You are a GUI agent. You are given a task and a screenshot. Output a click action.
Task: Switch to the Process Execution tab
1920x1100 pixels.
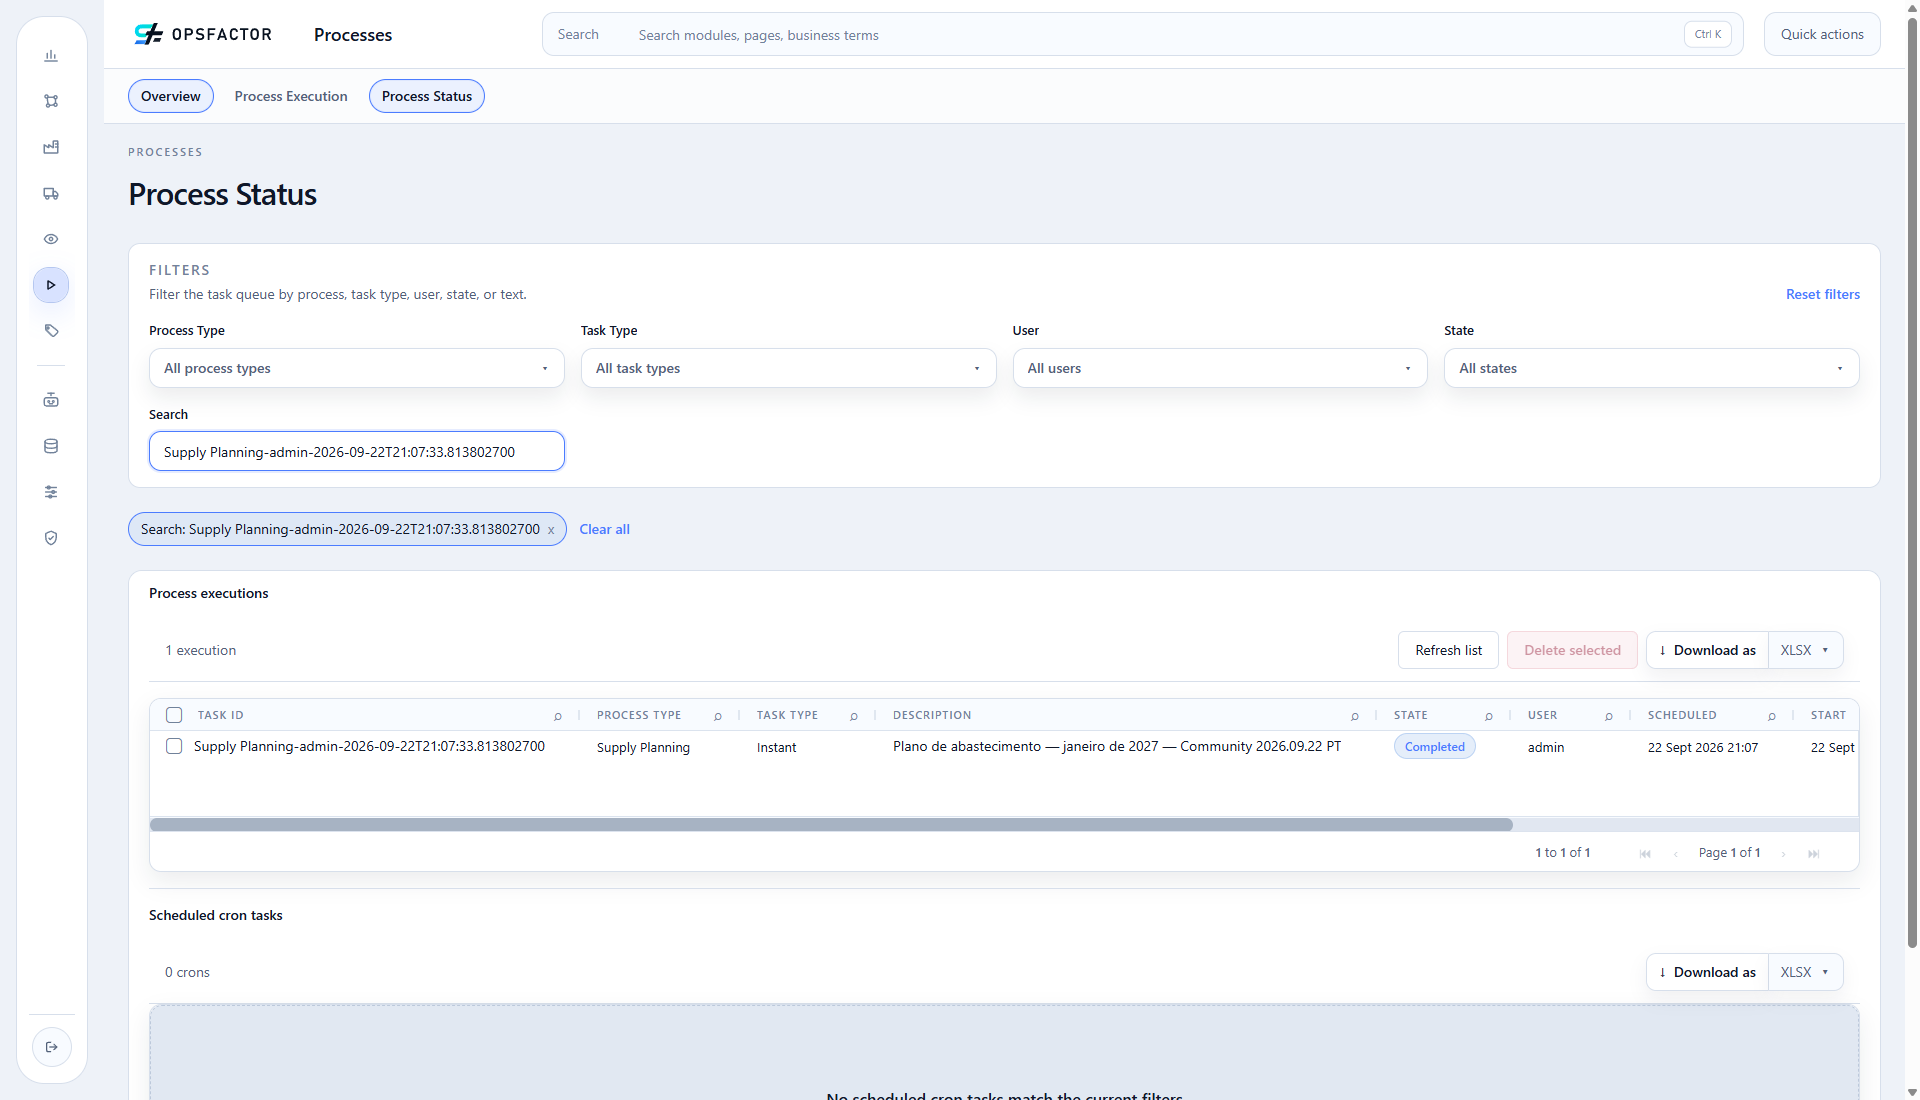291,96
